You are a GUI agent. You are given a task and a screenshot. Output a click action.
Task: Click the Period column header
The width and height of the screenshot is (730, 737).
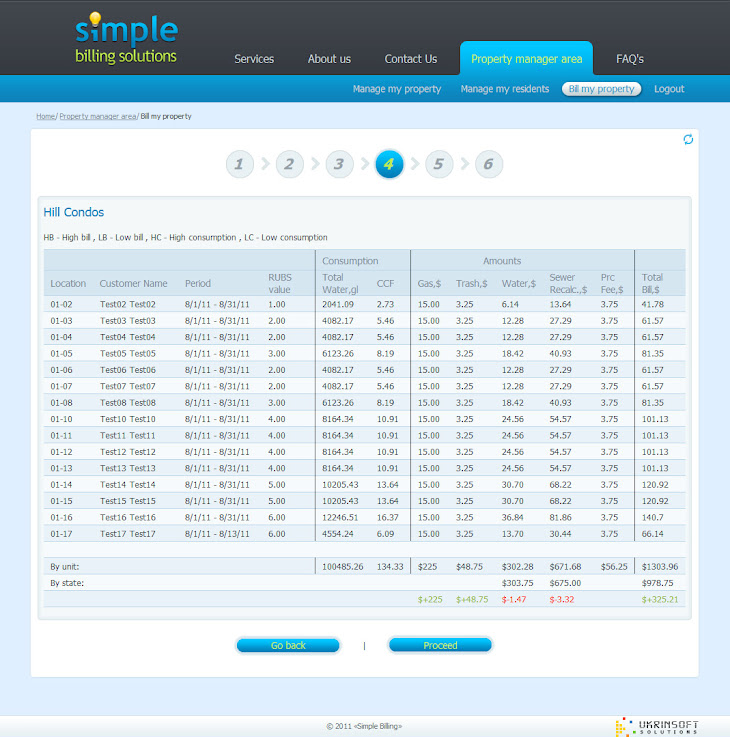coord(197,283)
